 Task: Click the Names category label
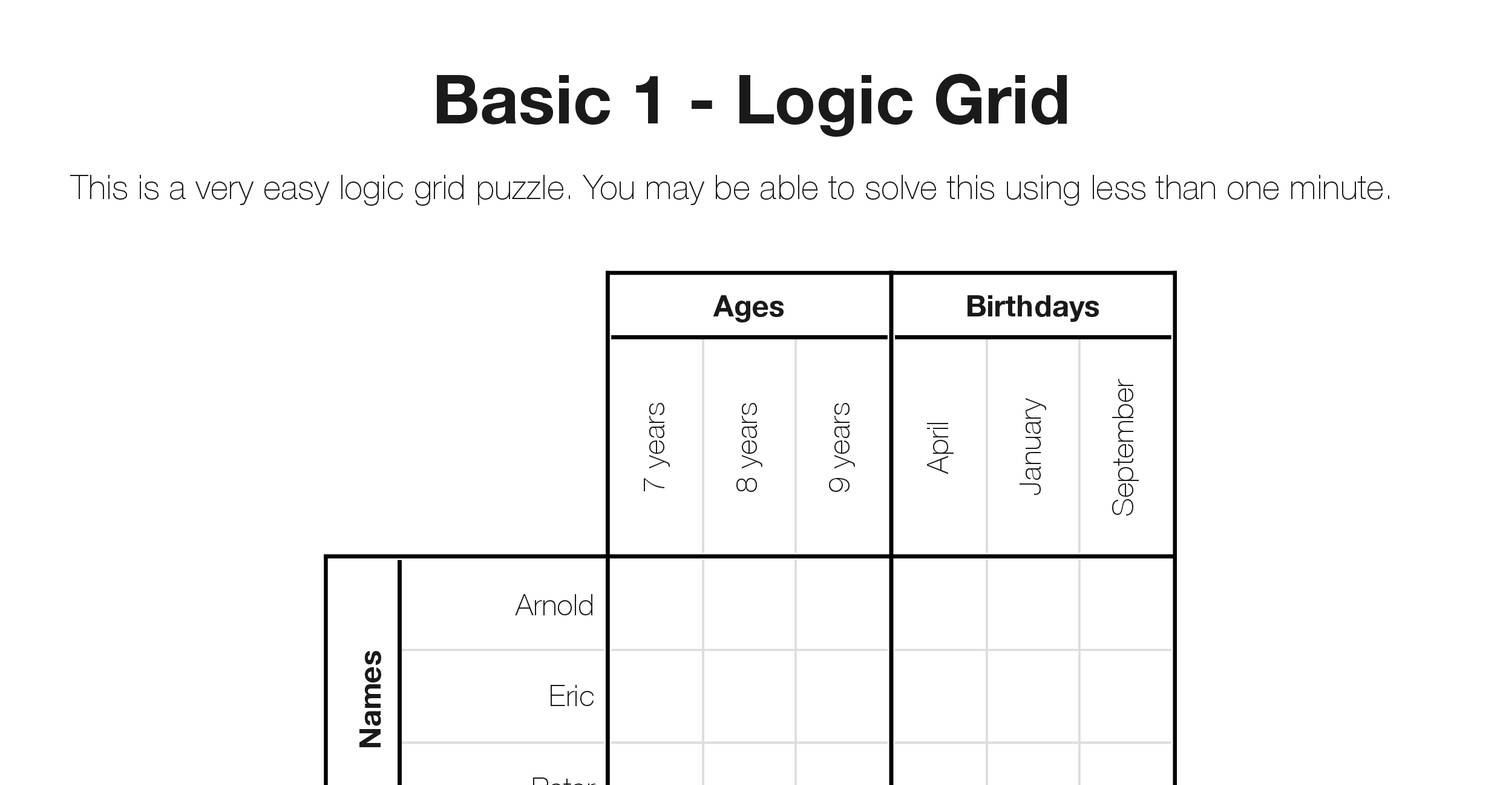tap(370, 698)
